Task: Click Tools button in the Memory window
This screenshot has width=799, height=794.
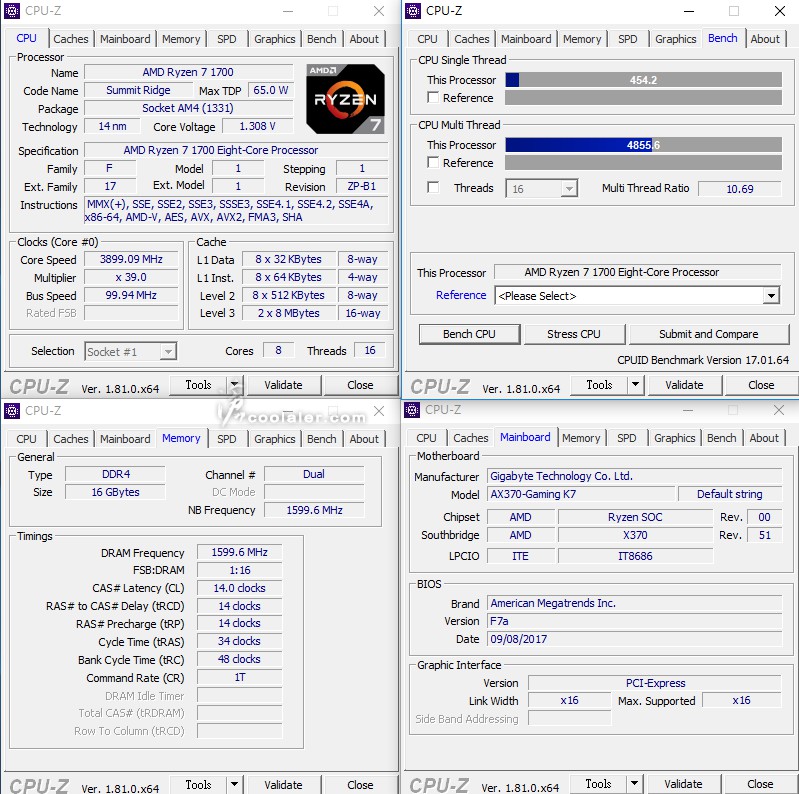Action: [198, 784]
